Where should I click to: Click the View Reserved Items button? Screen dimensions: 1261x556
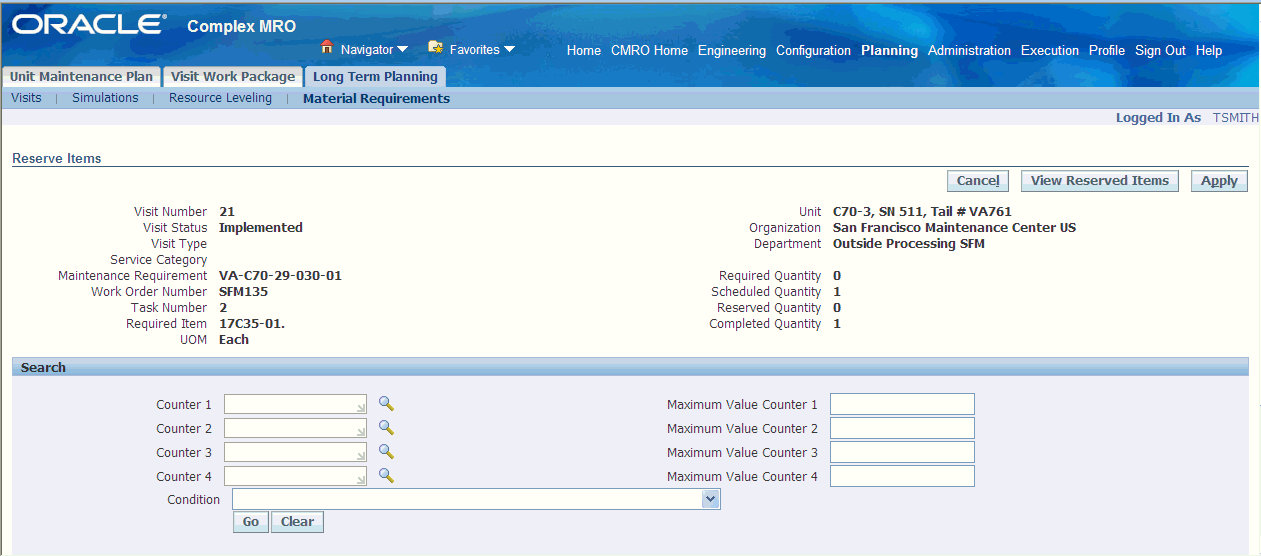pyautogui.click(x=1100, y=181)
